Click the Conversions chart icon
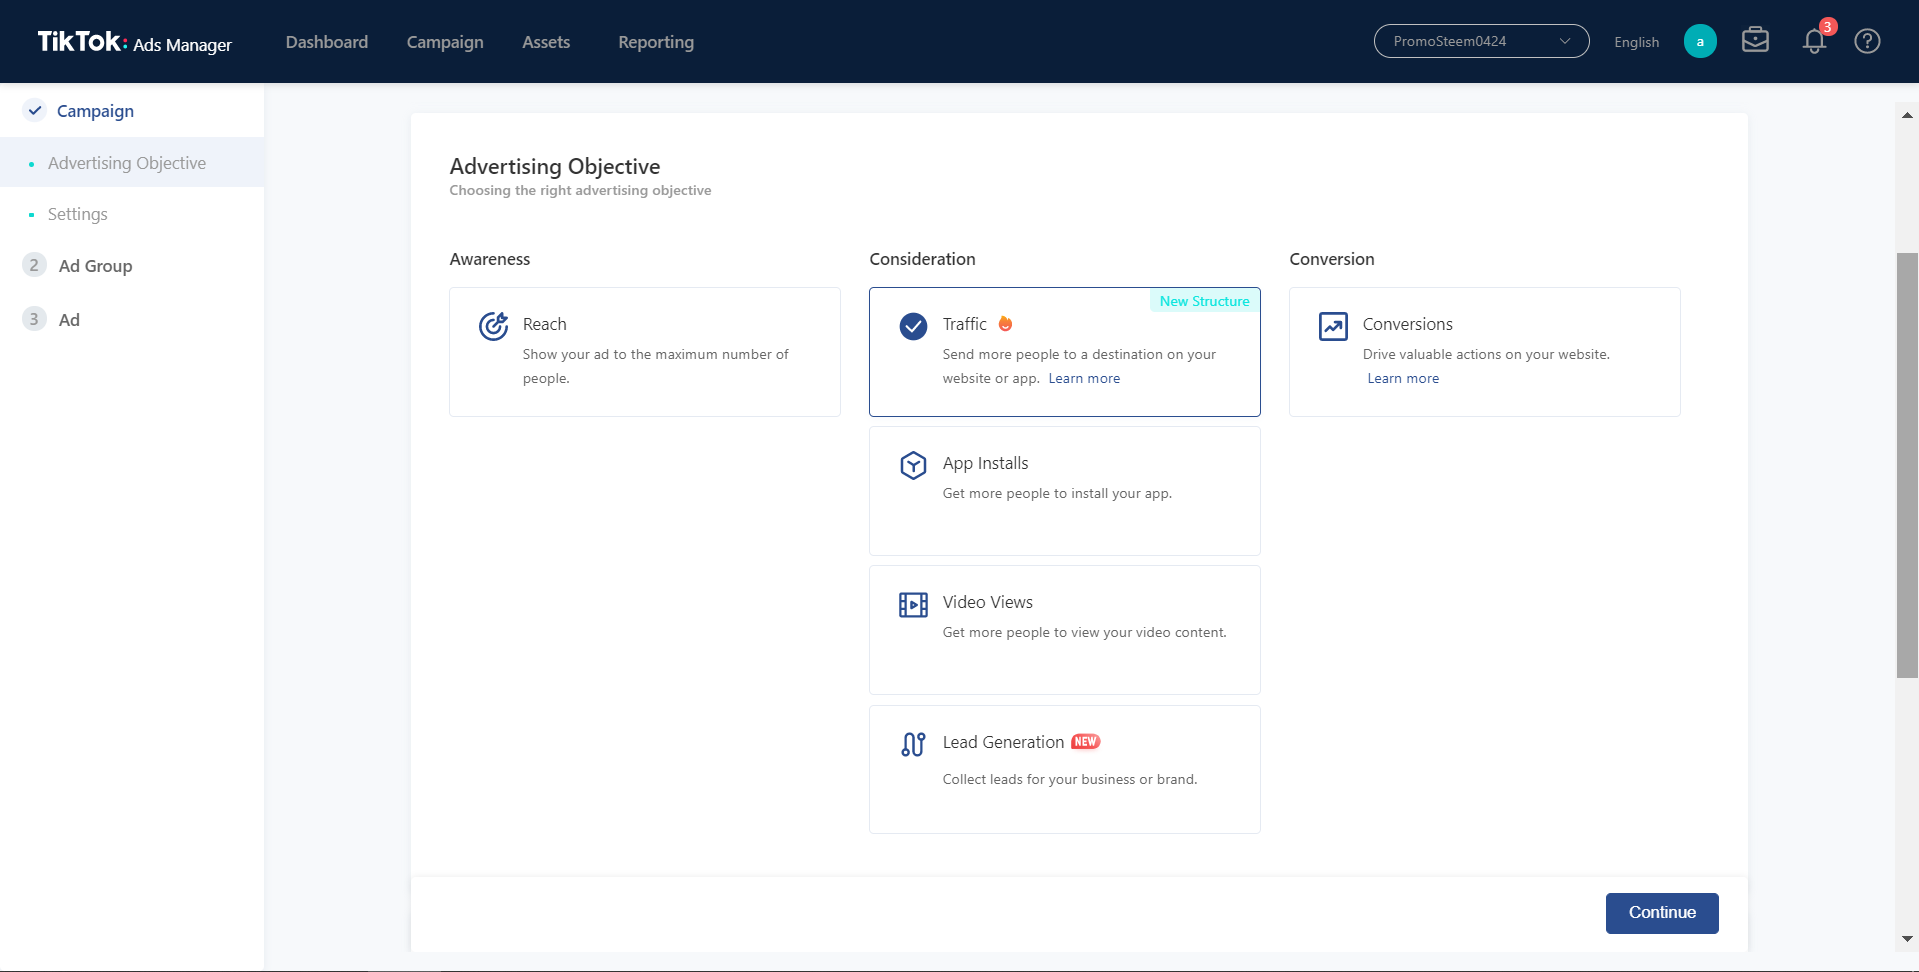 point(1333,326)
